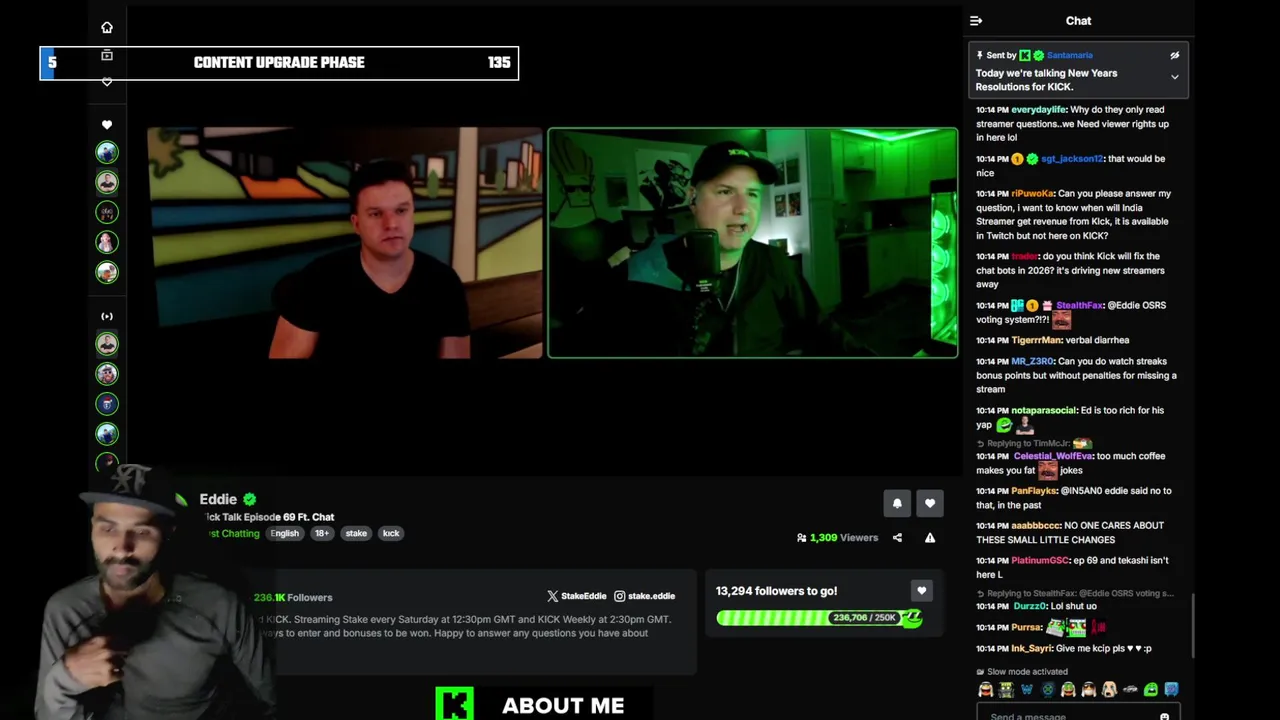Toggle stream notifications with the bell icon
This screenshot has width=1280, height=720.
[x=897, y=504]
